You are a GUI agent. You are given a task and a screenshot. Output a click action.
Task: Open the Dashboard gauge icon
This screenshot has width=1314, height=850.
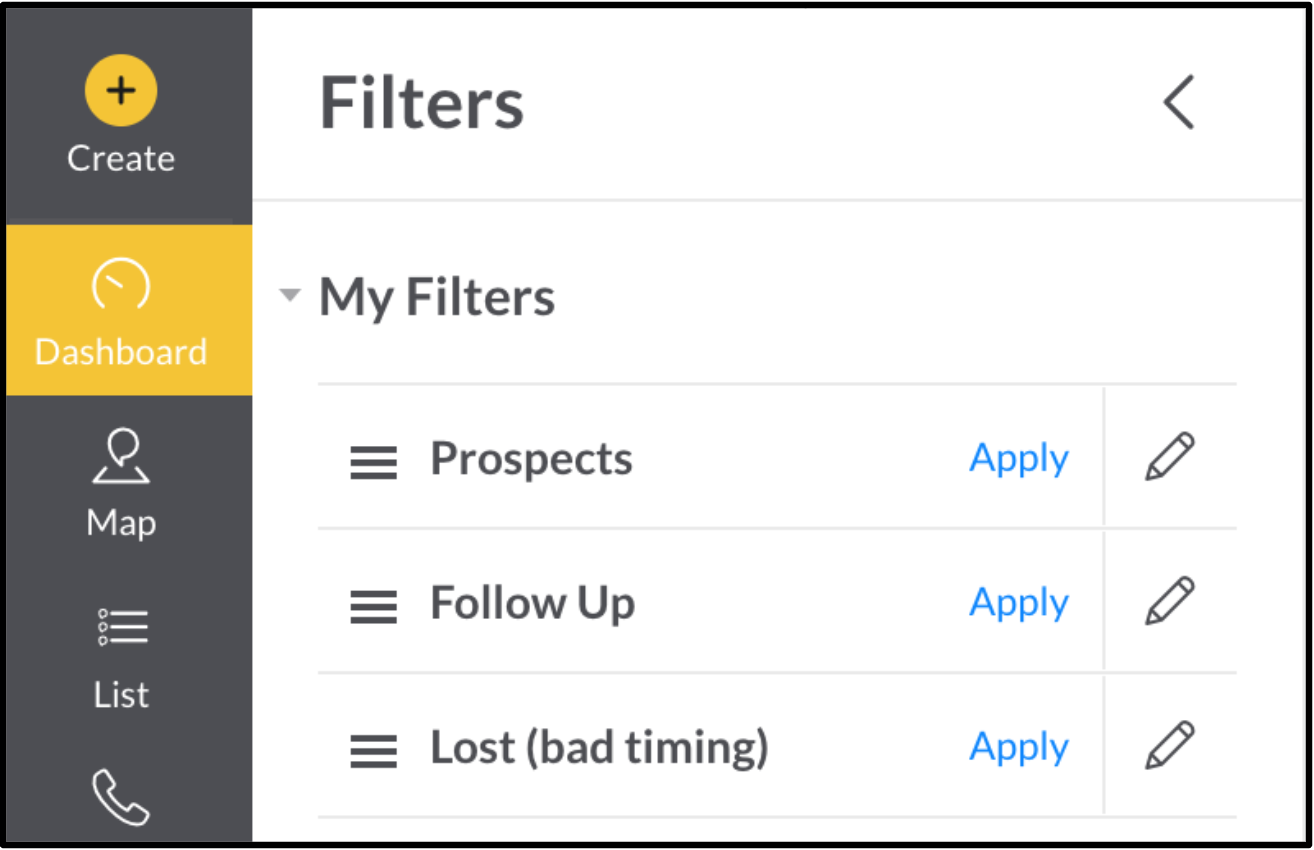[121, 286]
